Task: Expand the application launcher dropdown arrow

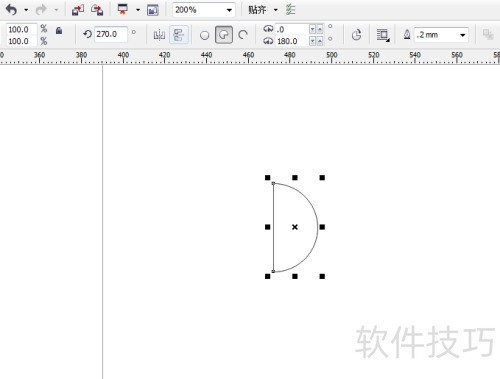Action: pyautogui.click(x=138, y=10)
